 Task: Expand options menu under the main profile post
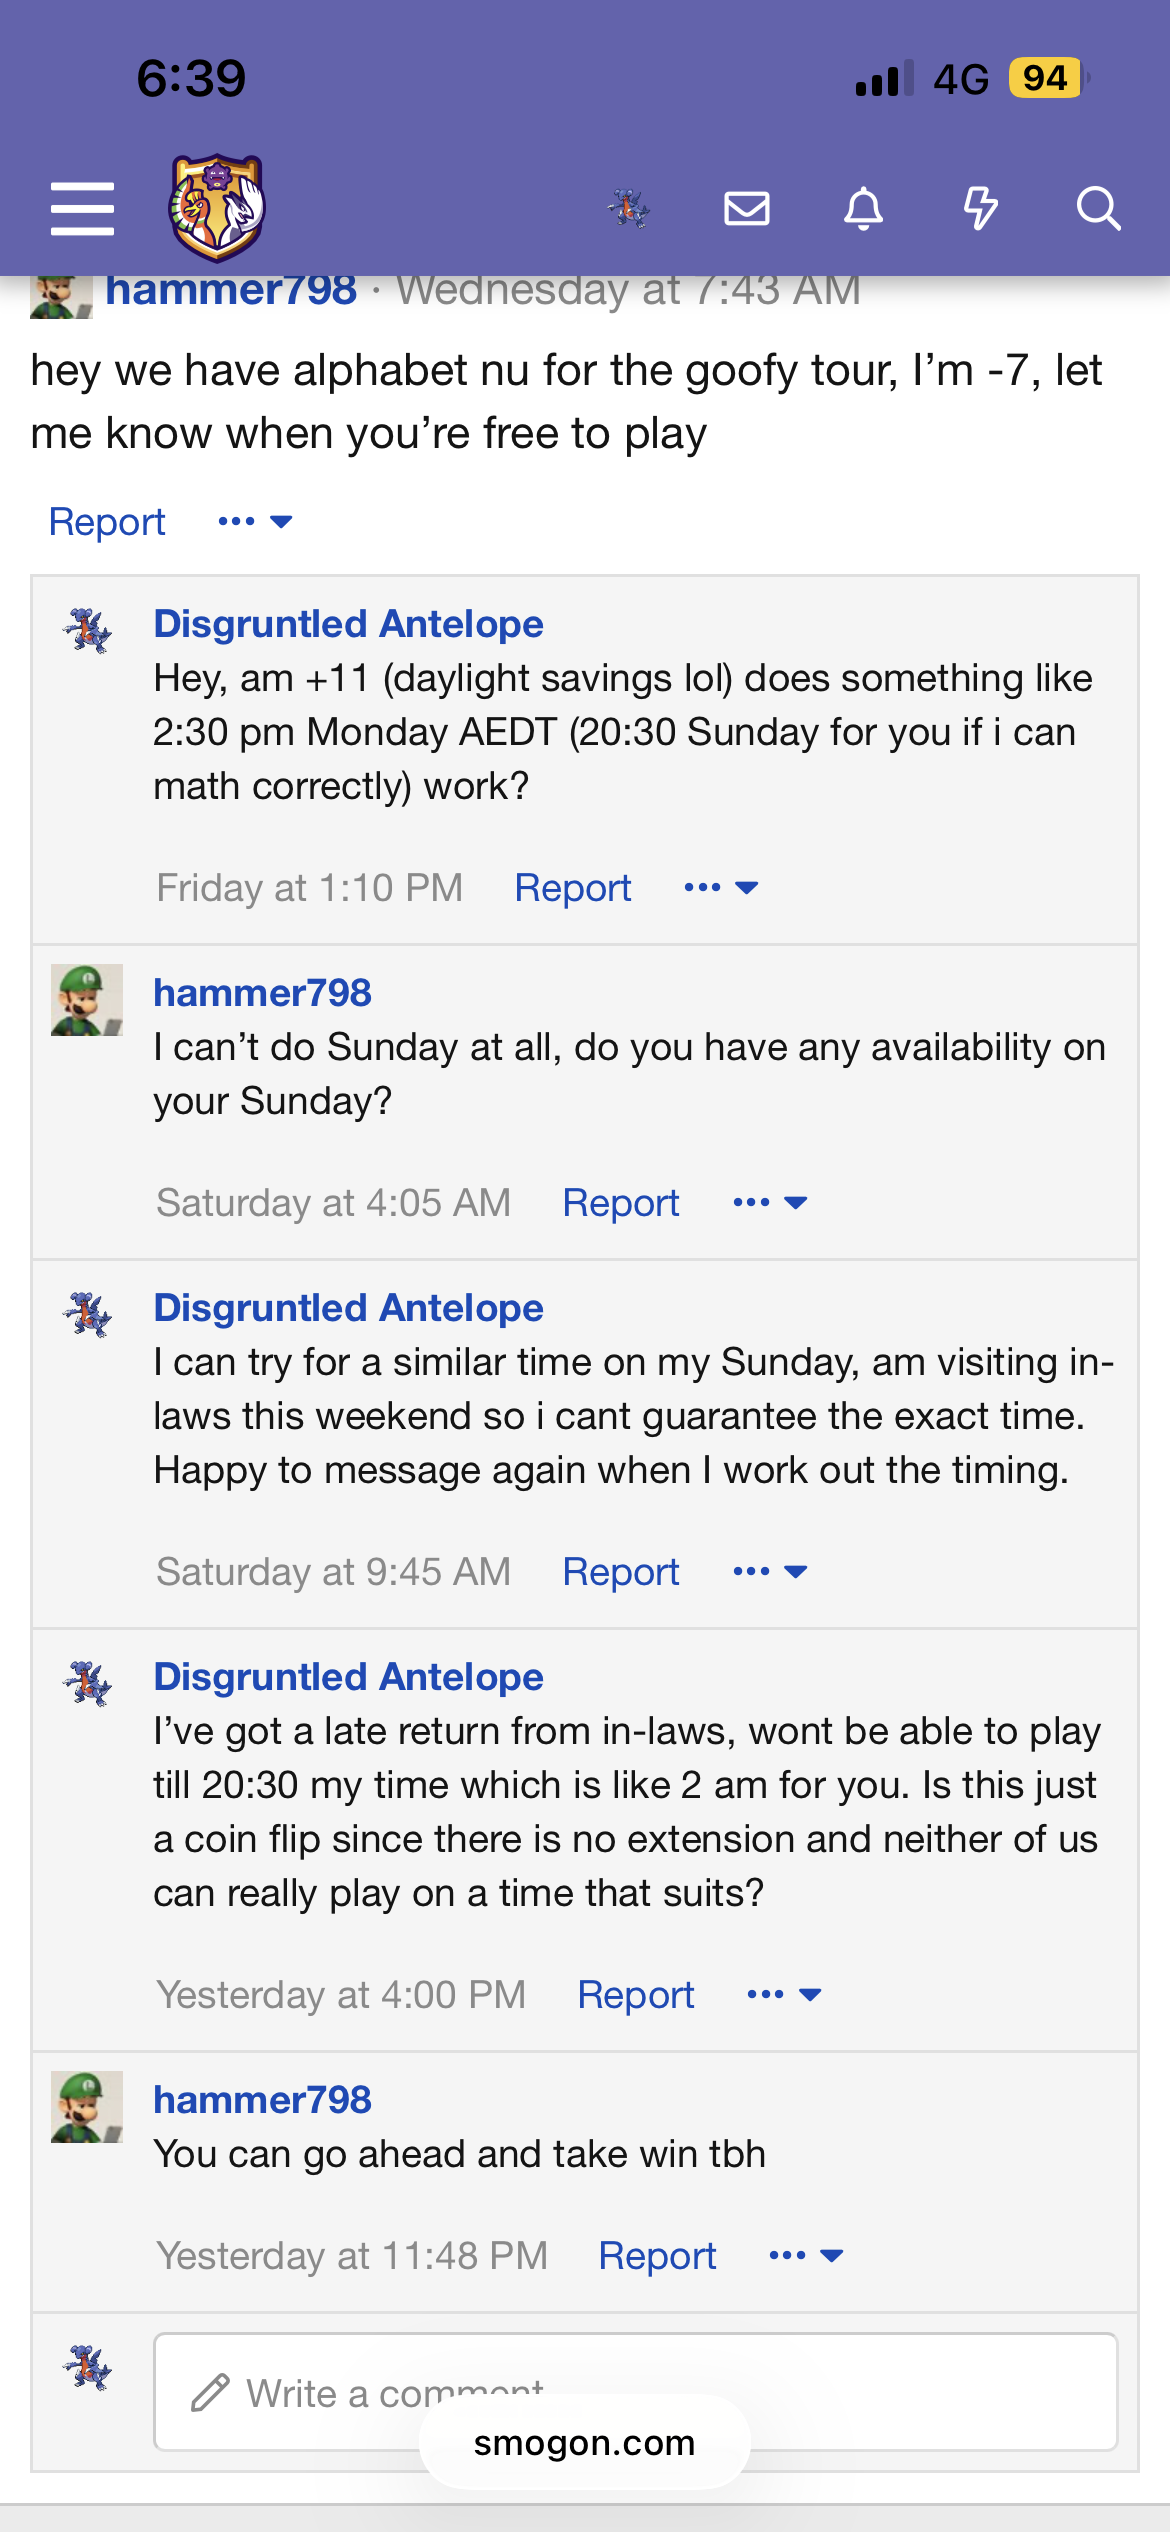[x=255, y=522]
